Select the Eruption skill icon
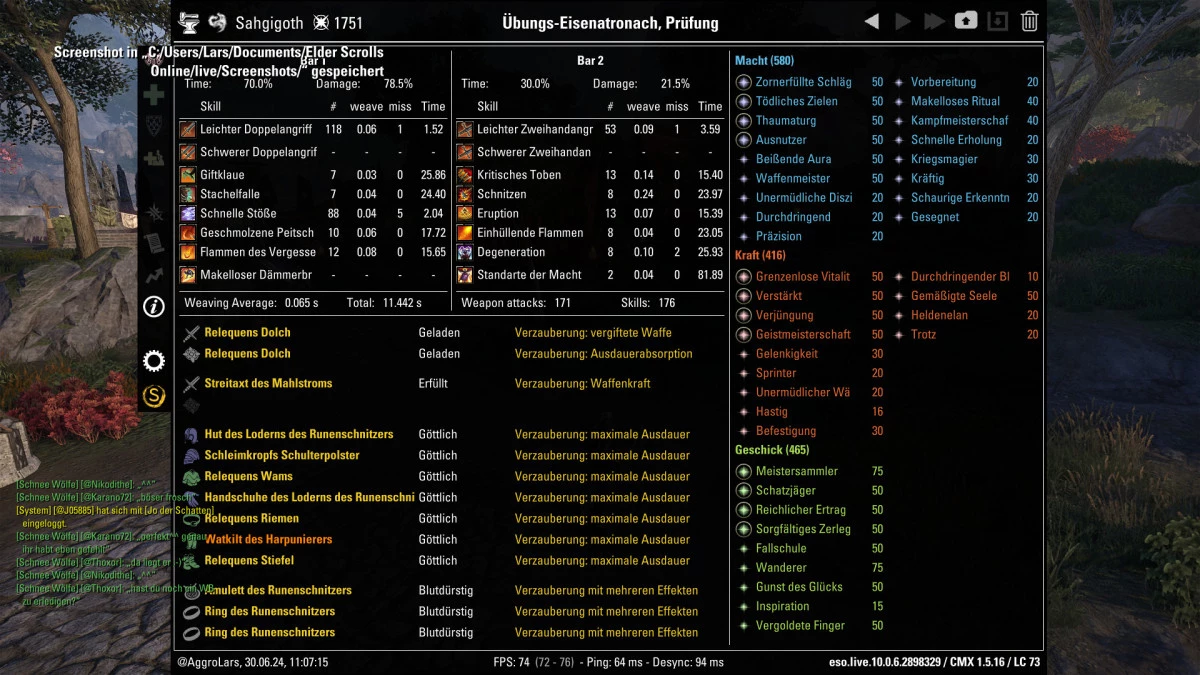 click(465, 213)
